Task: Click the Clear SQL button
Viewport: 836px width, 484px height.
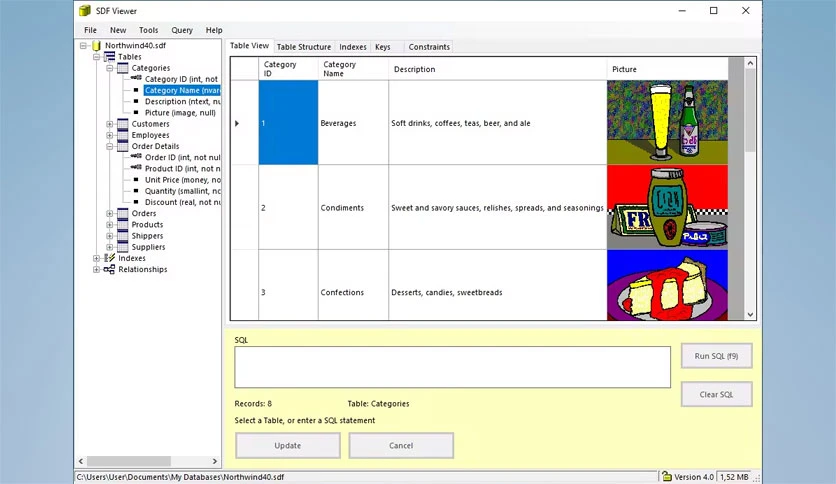Action: click(717, 394)
